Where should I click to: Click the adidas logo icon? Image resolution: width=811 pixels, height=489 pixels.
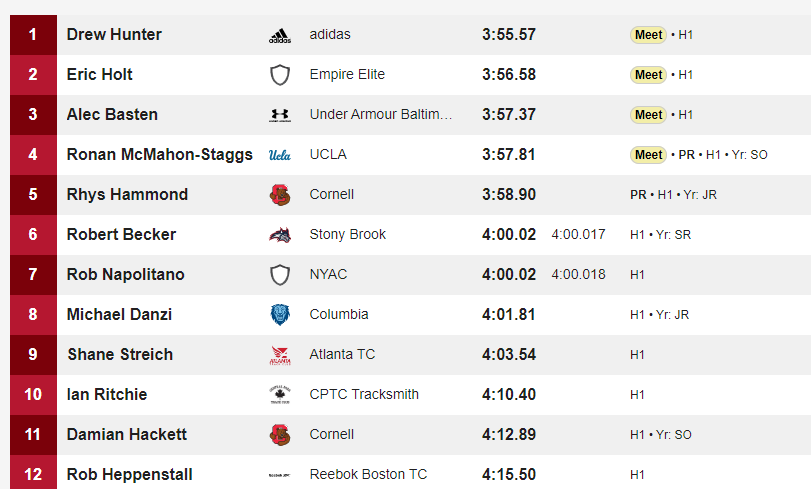(280, 35)
